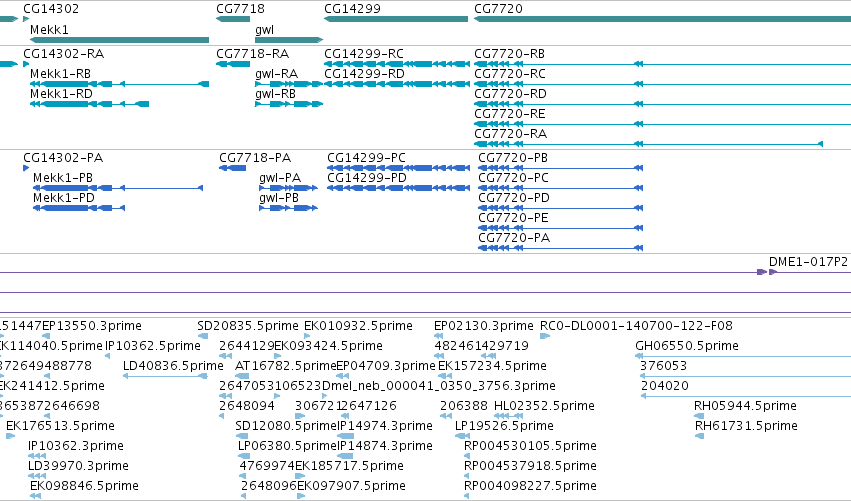Select the SD20835.5prime EST label
This screenshot has width=851, height=501.
[x=247, y=326]
